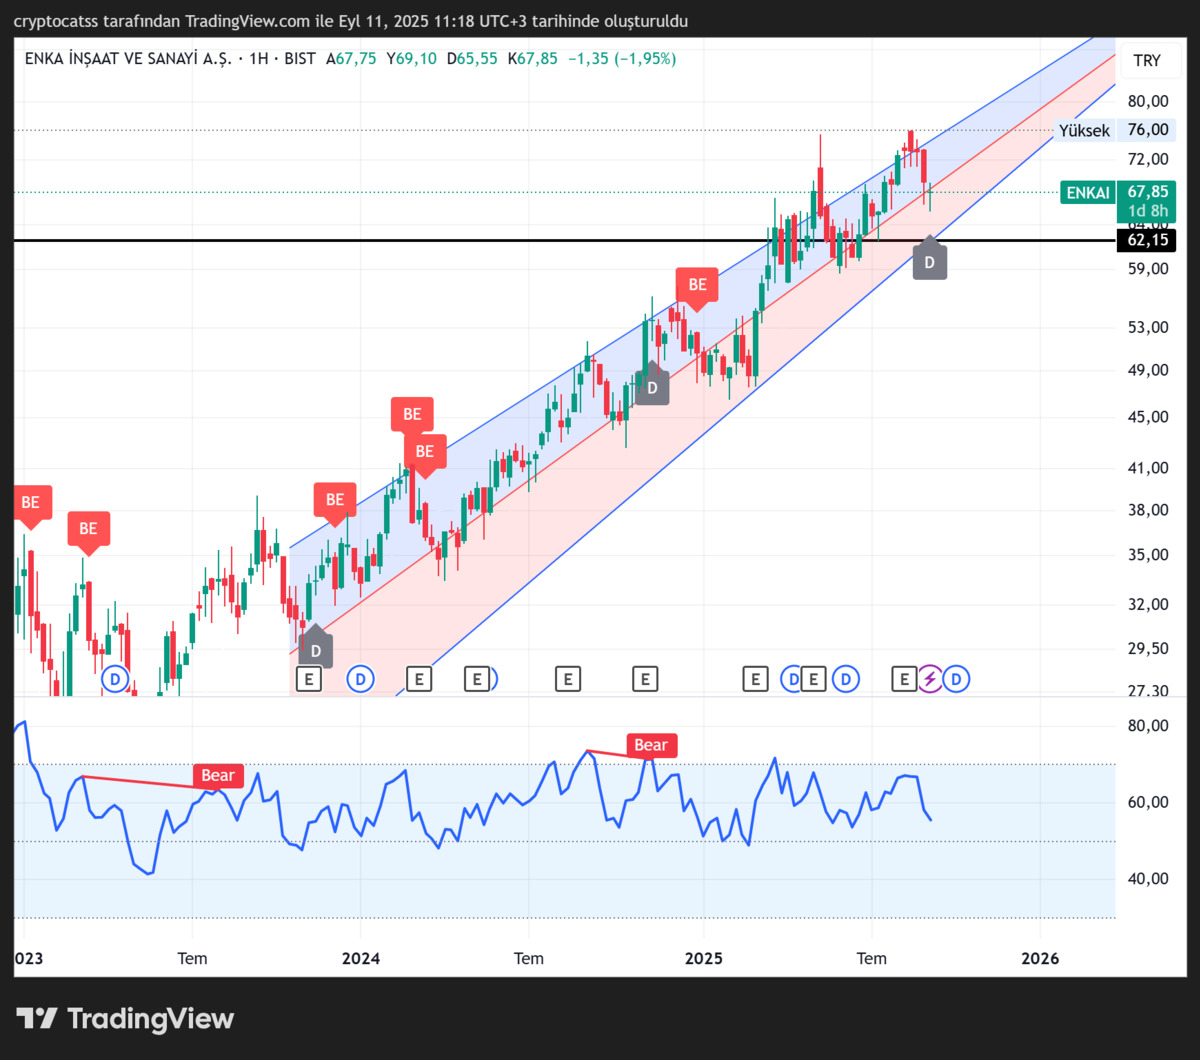Screen dimensions: 1200x1060
Task: Click the 2024 label on the time axis
Action: click(360, 958)
